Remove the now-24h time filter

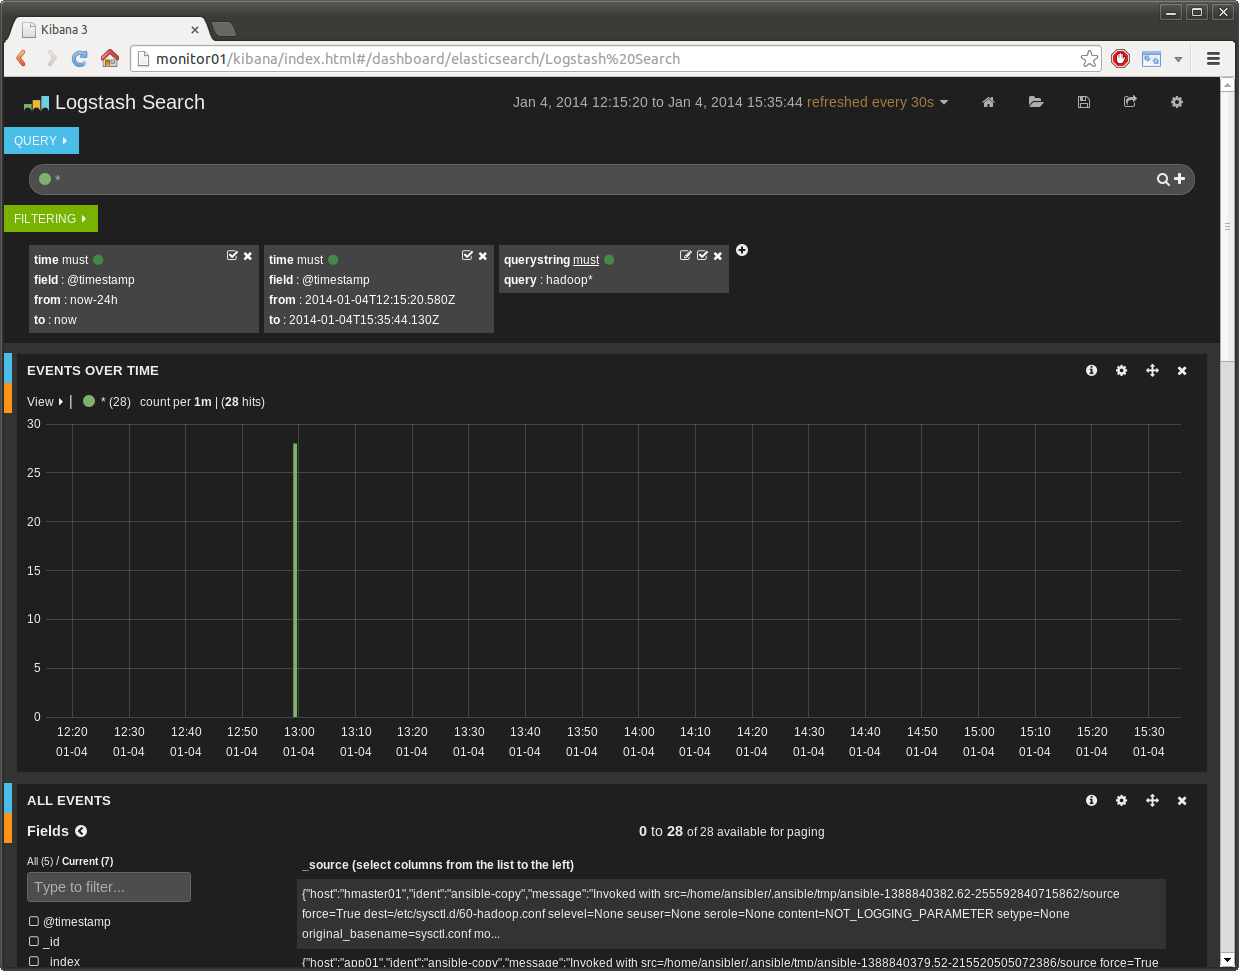(x=248, y=256)
